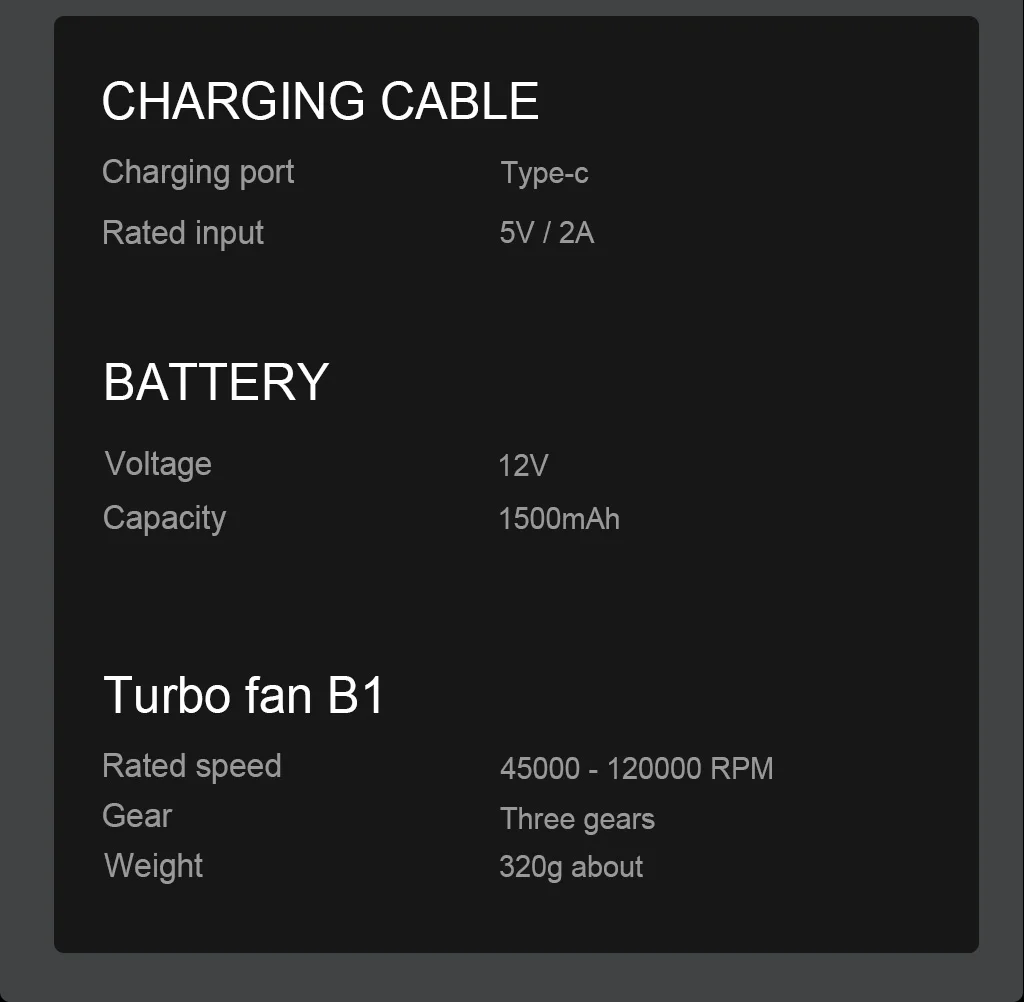Select the Weight label

point(153,867)
